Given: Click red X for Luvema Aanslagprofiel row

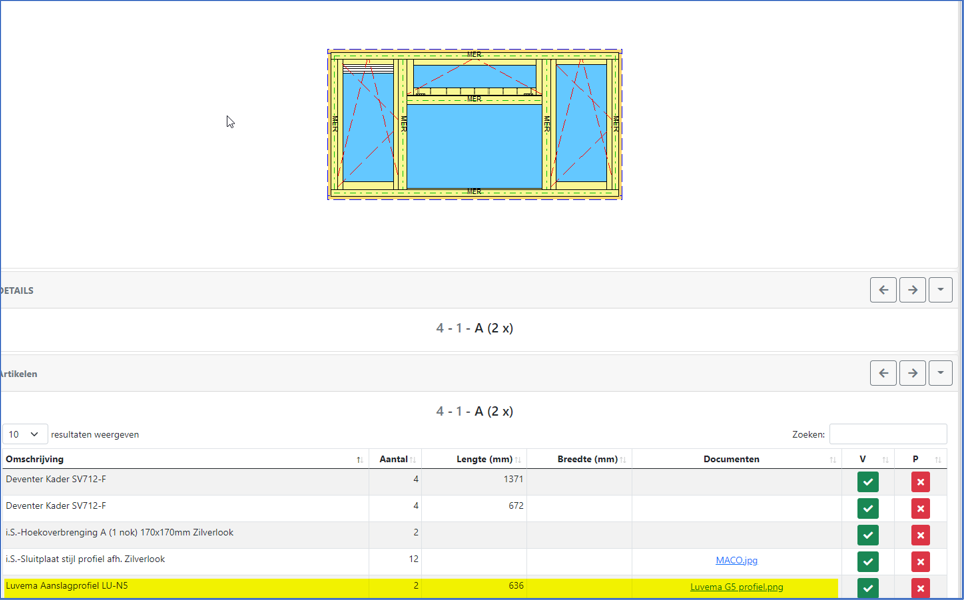Looking at the screenshot, I should (x=920, y=588).
